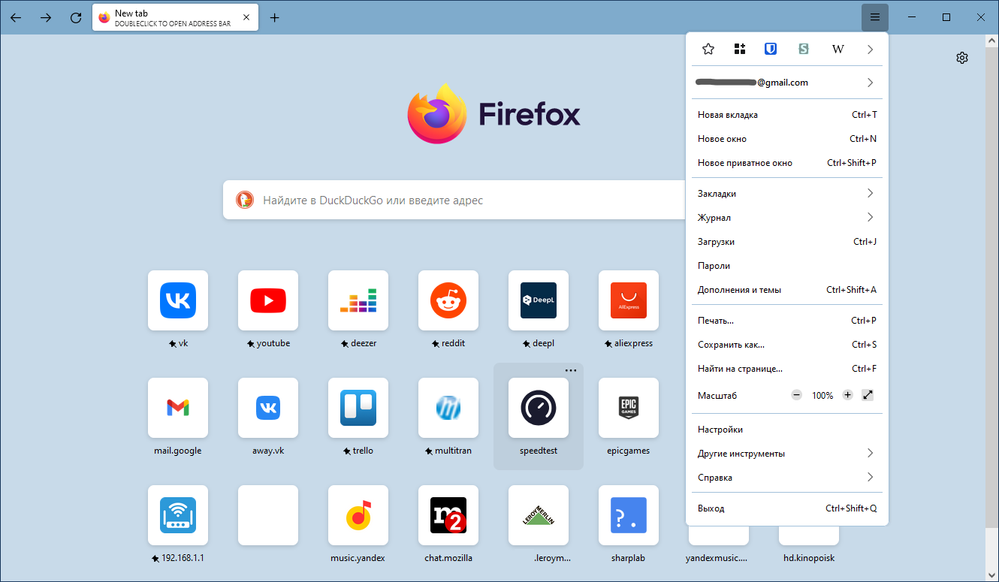Open the extensions grid icon in menu
This screenshot has height=582, width=999.
click(x=740, y=49)
